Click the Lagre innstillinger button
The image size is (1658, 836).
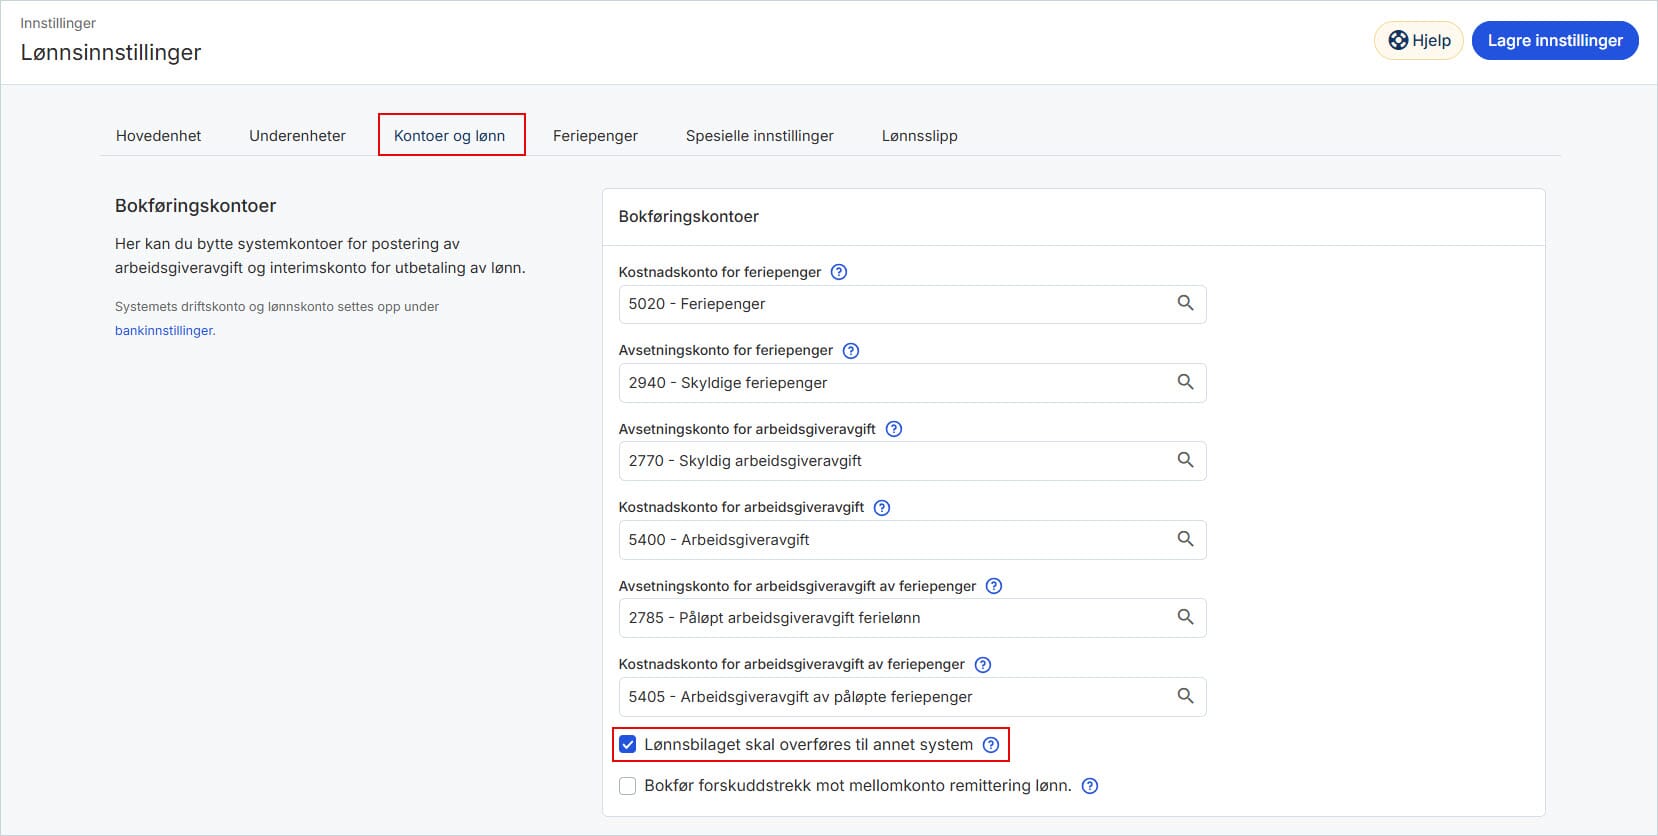1555,41
